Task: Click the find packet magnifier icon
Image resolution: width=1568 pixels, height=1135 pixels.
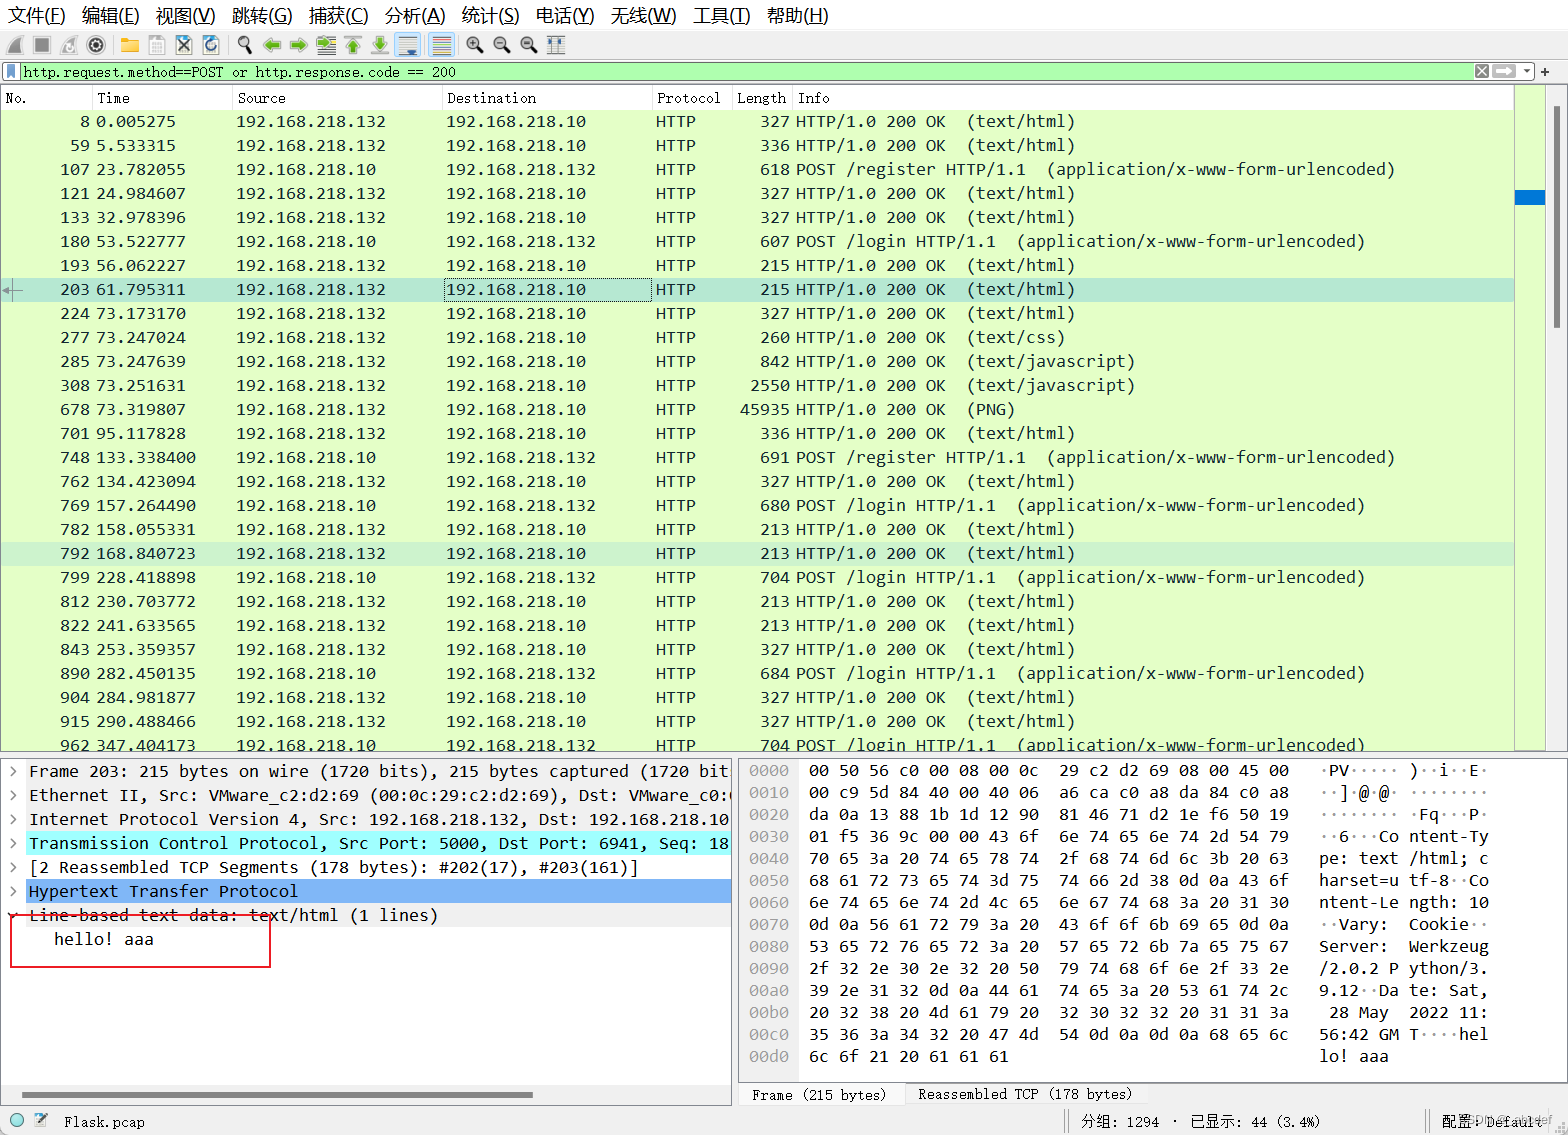Action: tap(245, 45)
